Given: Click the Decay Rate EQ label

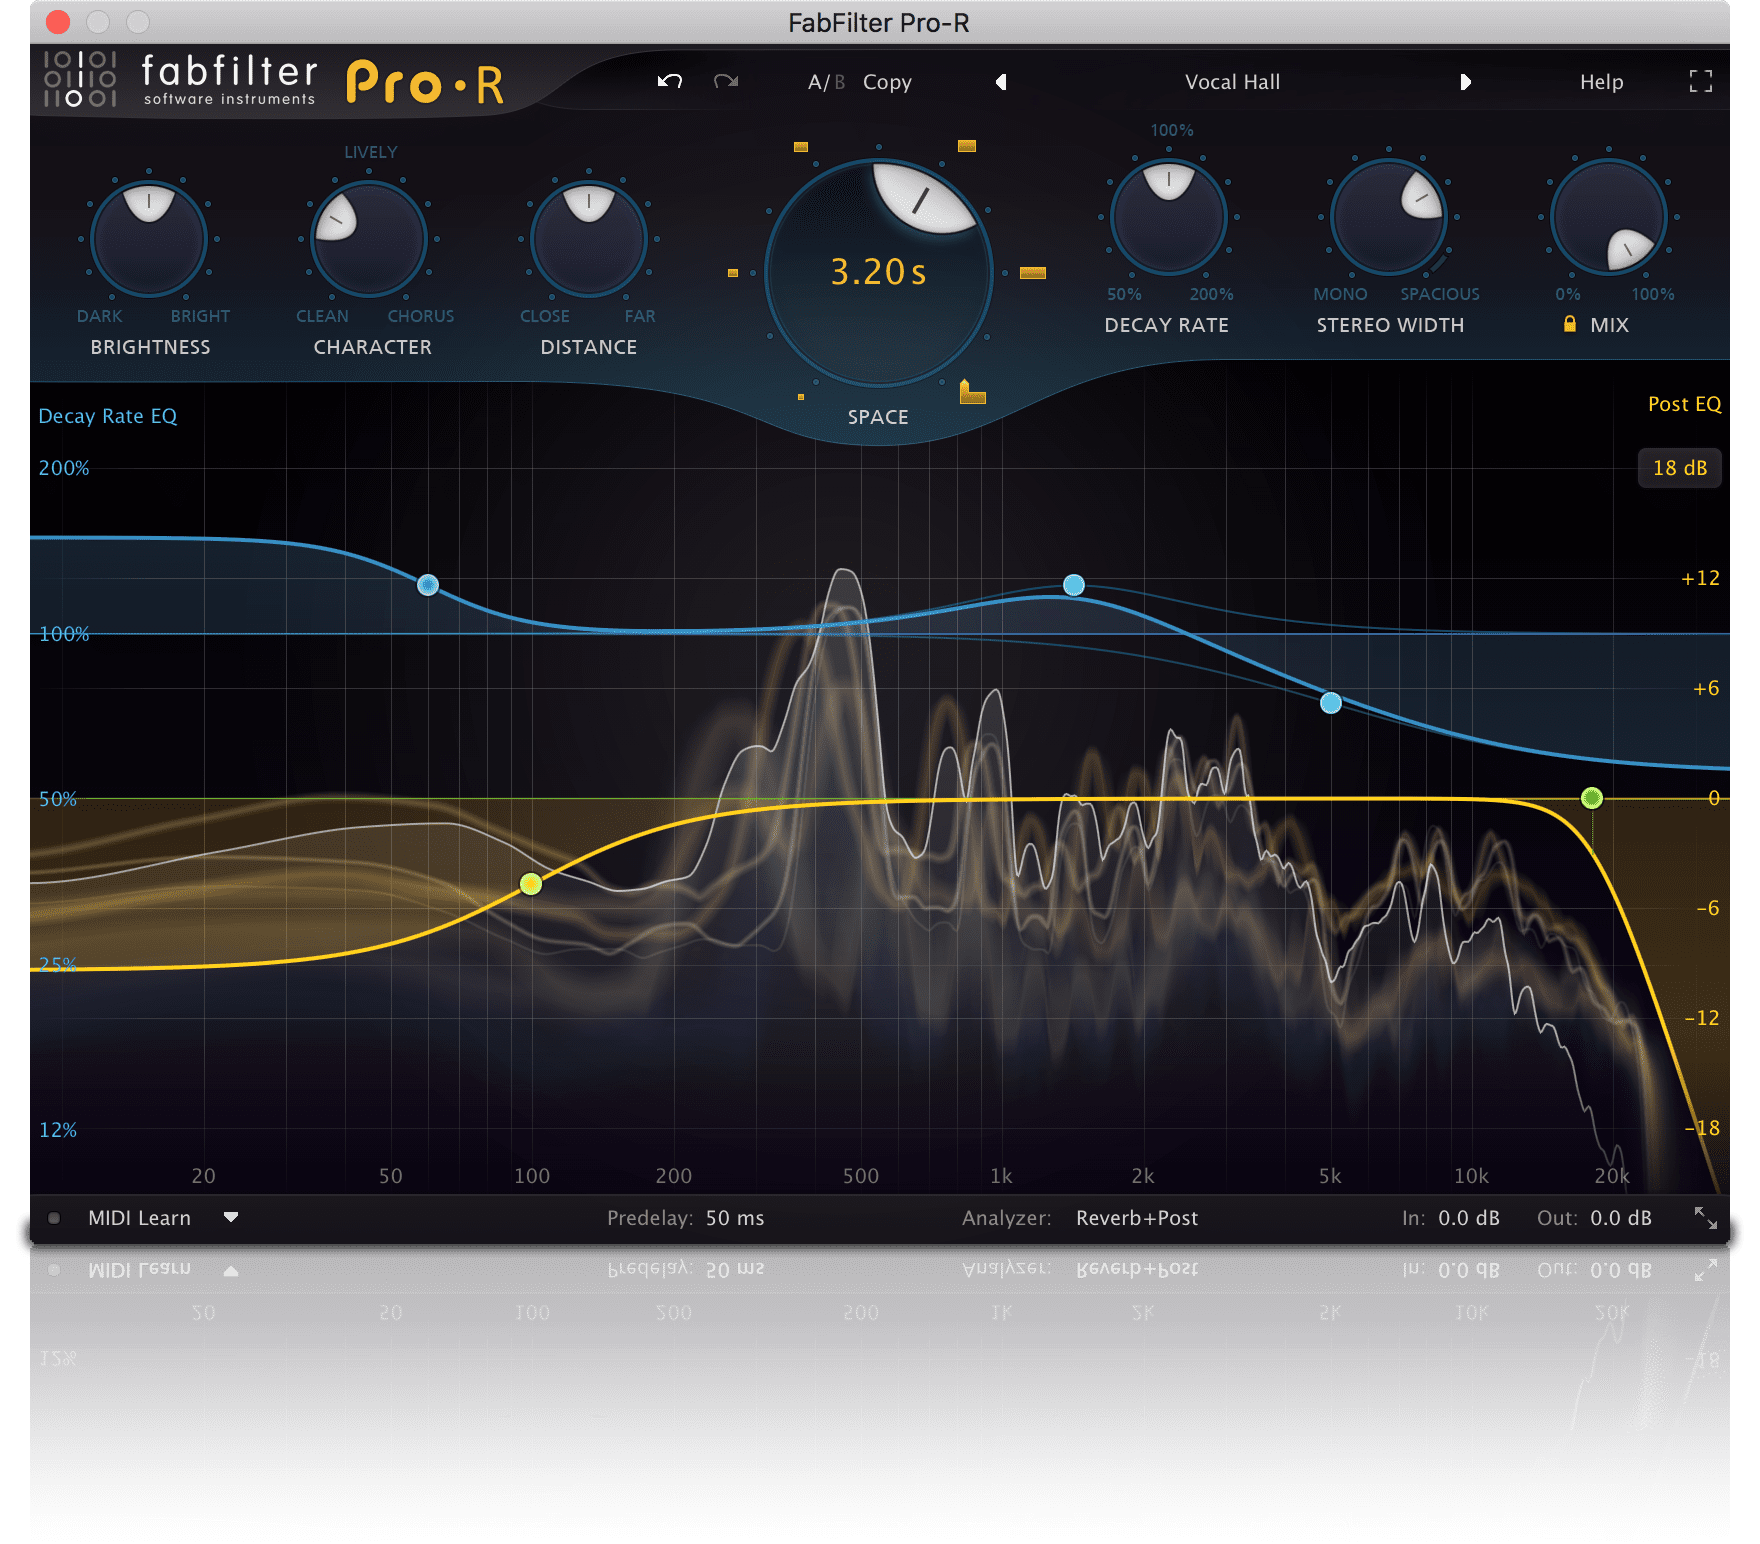Looking at the screenshot, I should tap(108, 416).
